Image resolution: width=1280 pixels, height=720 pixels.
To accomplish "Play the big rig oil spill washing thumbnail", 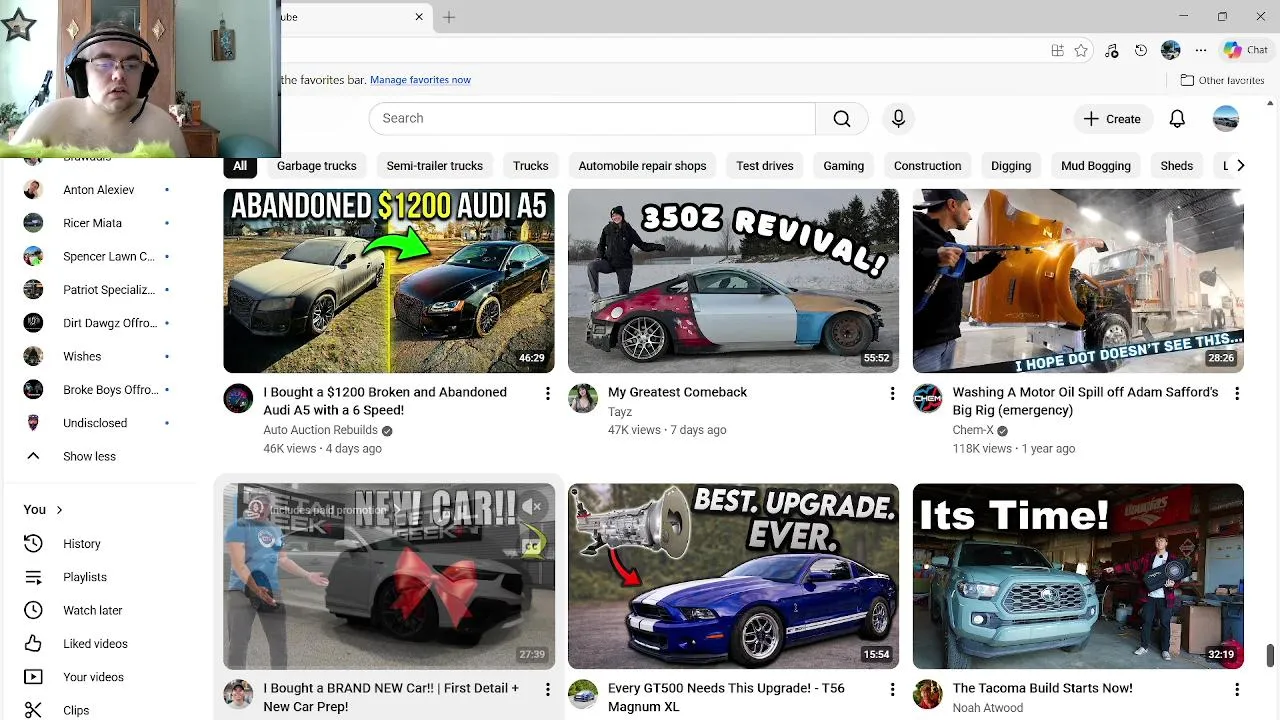I will [1078, 281].
